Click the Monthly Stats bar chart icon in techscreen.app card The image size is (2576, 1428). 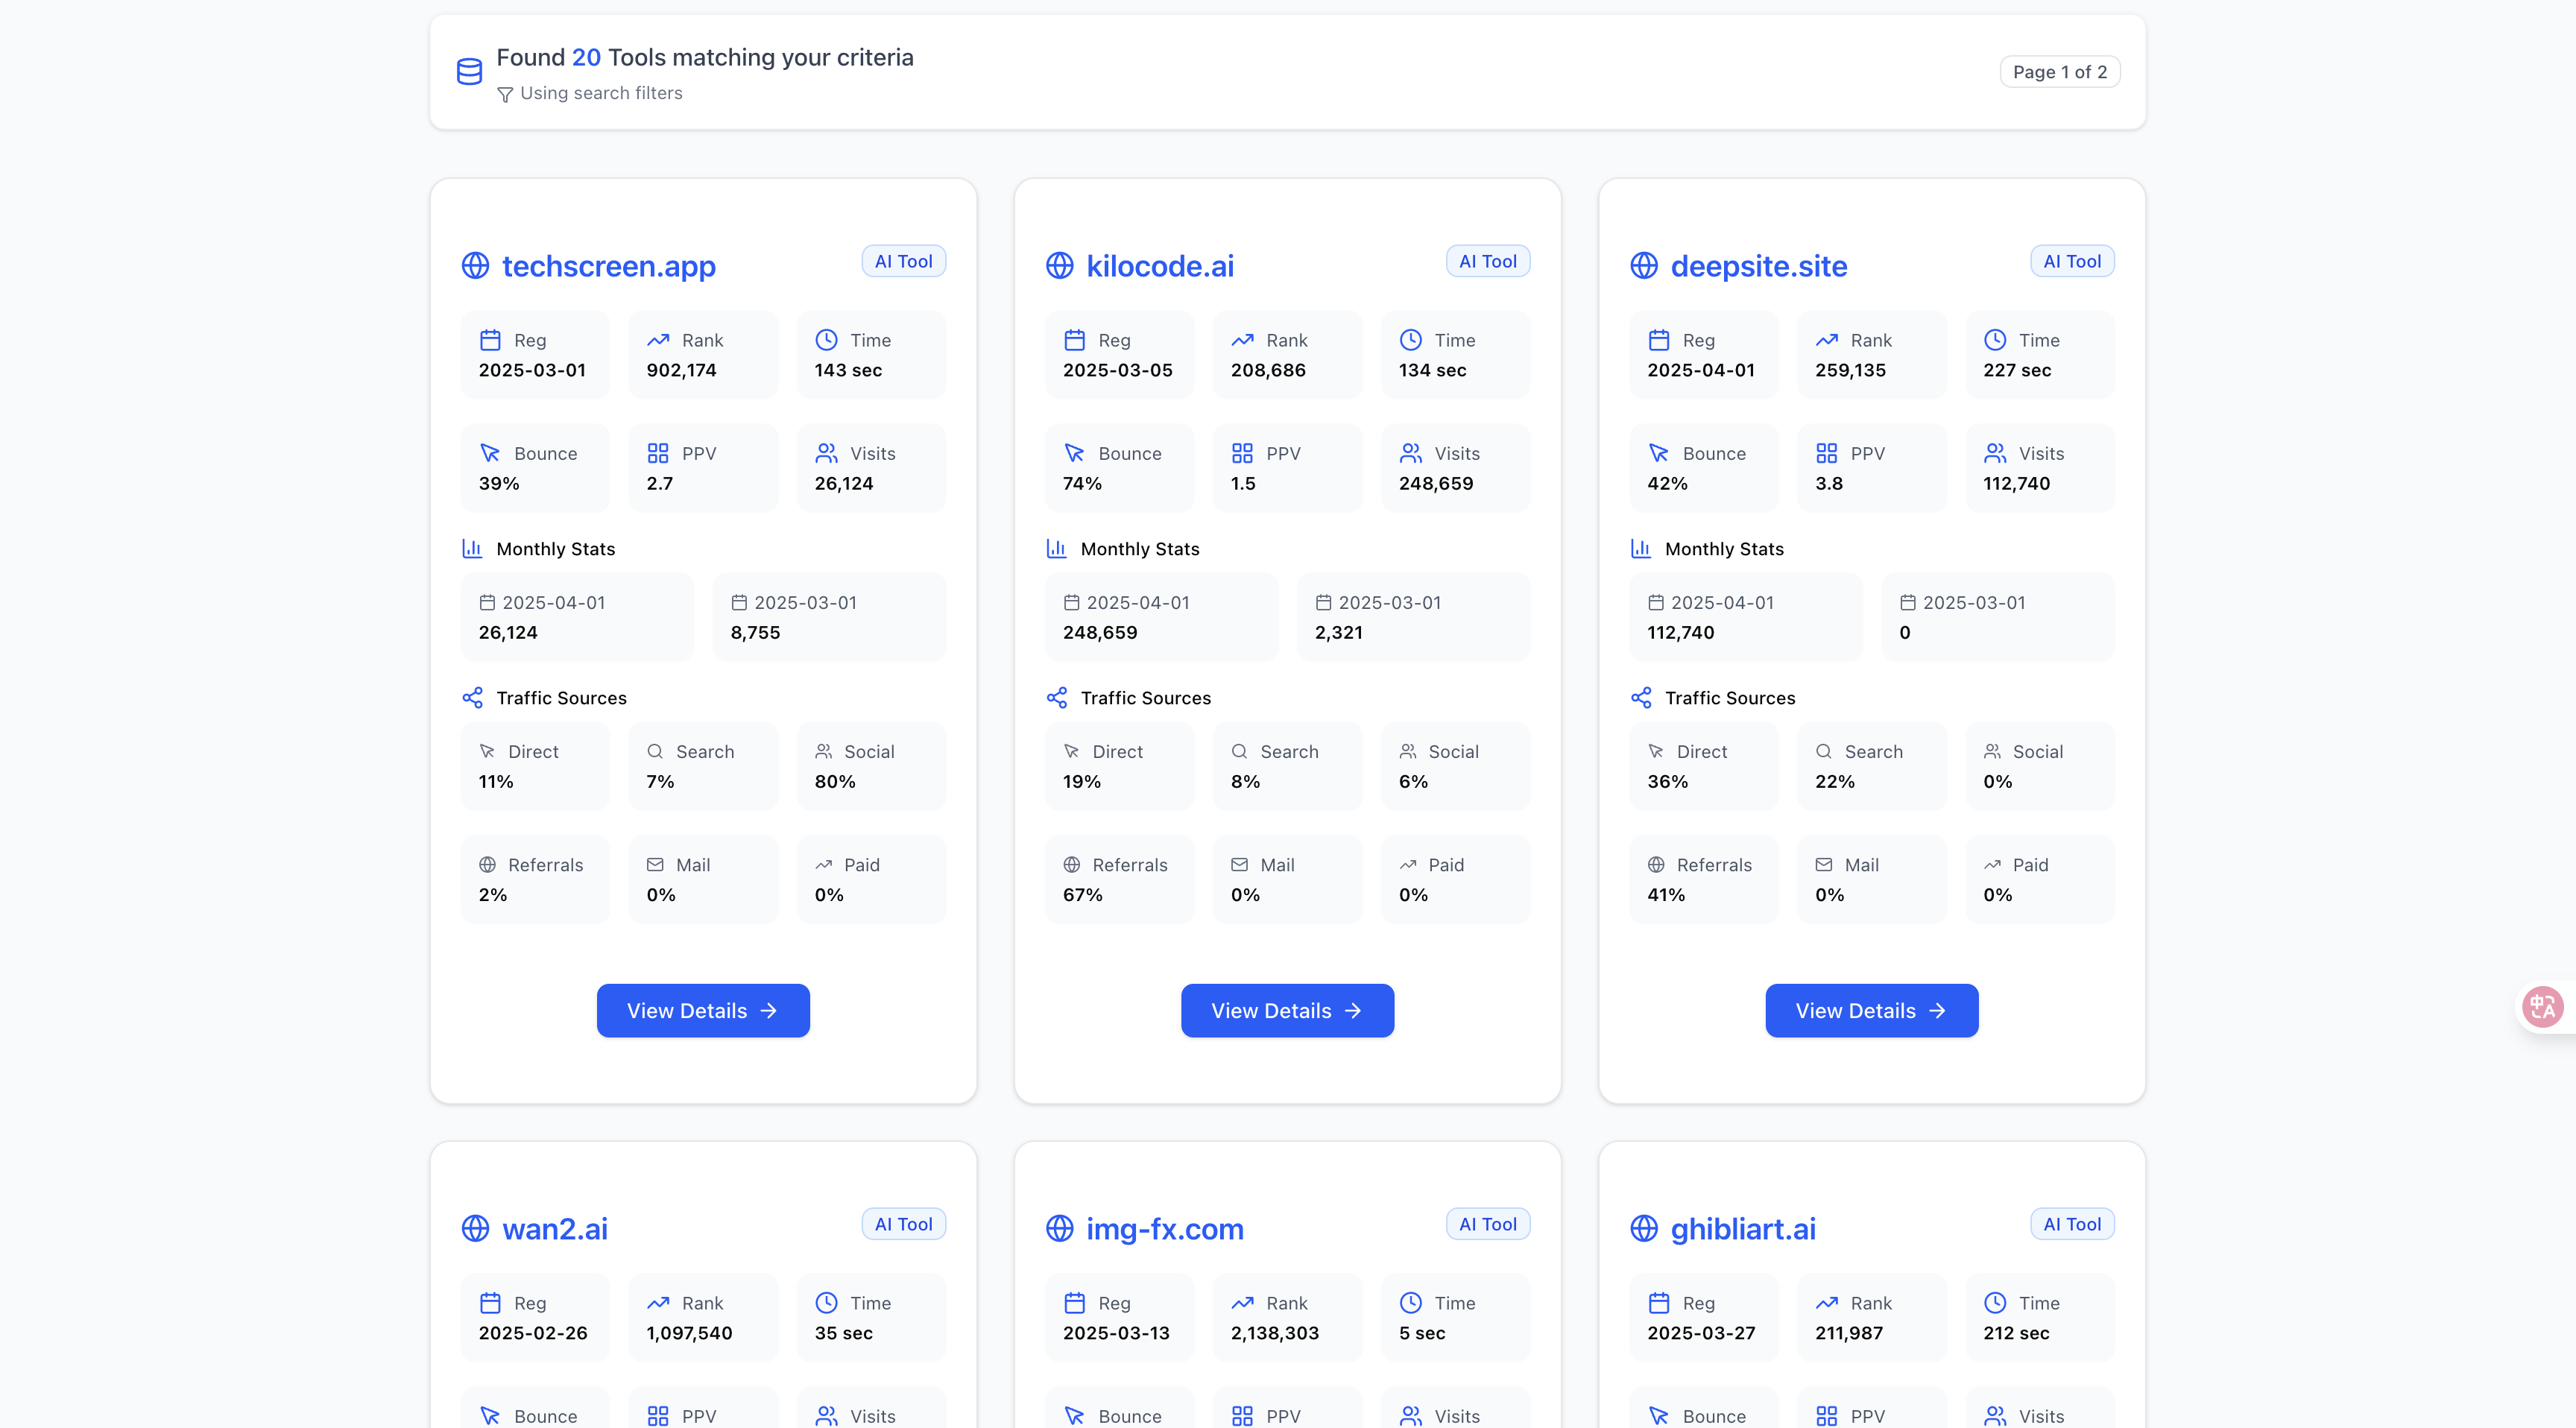click(x=472, y=548)
